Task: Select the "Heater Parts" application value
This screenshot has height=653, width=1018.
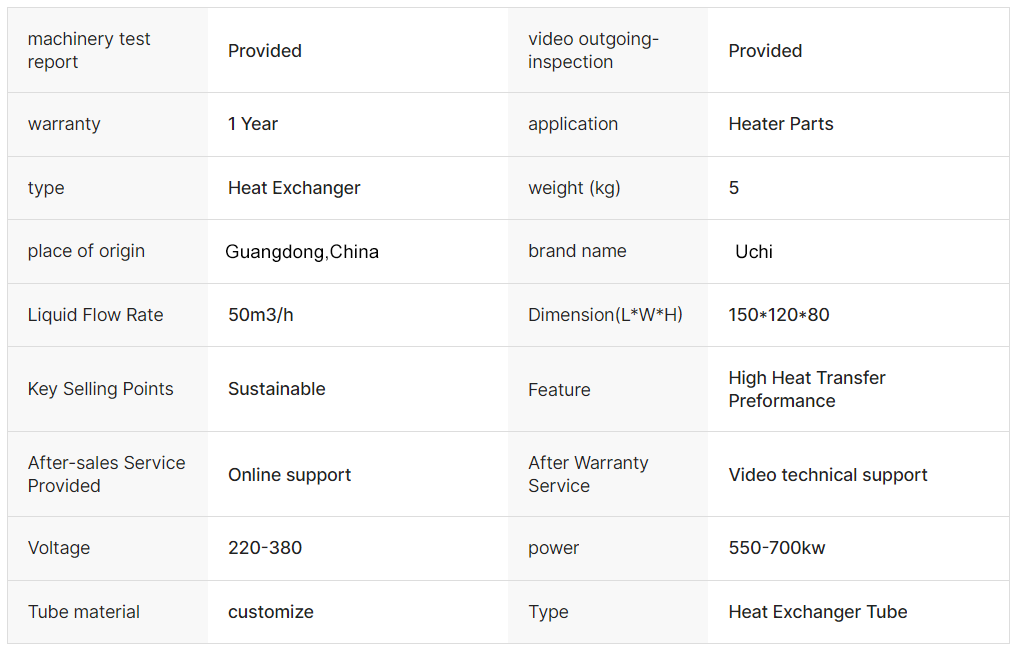Action: click(x=780, y=124)
